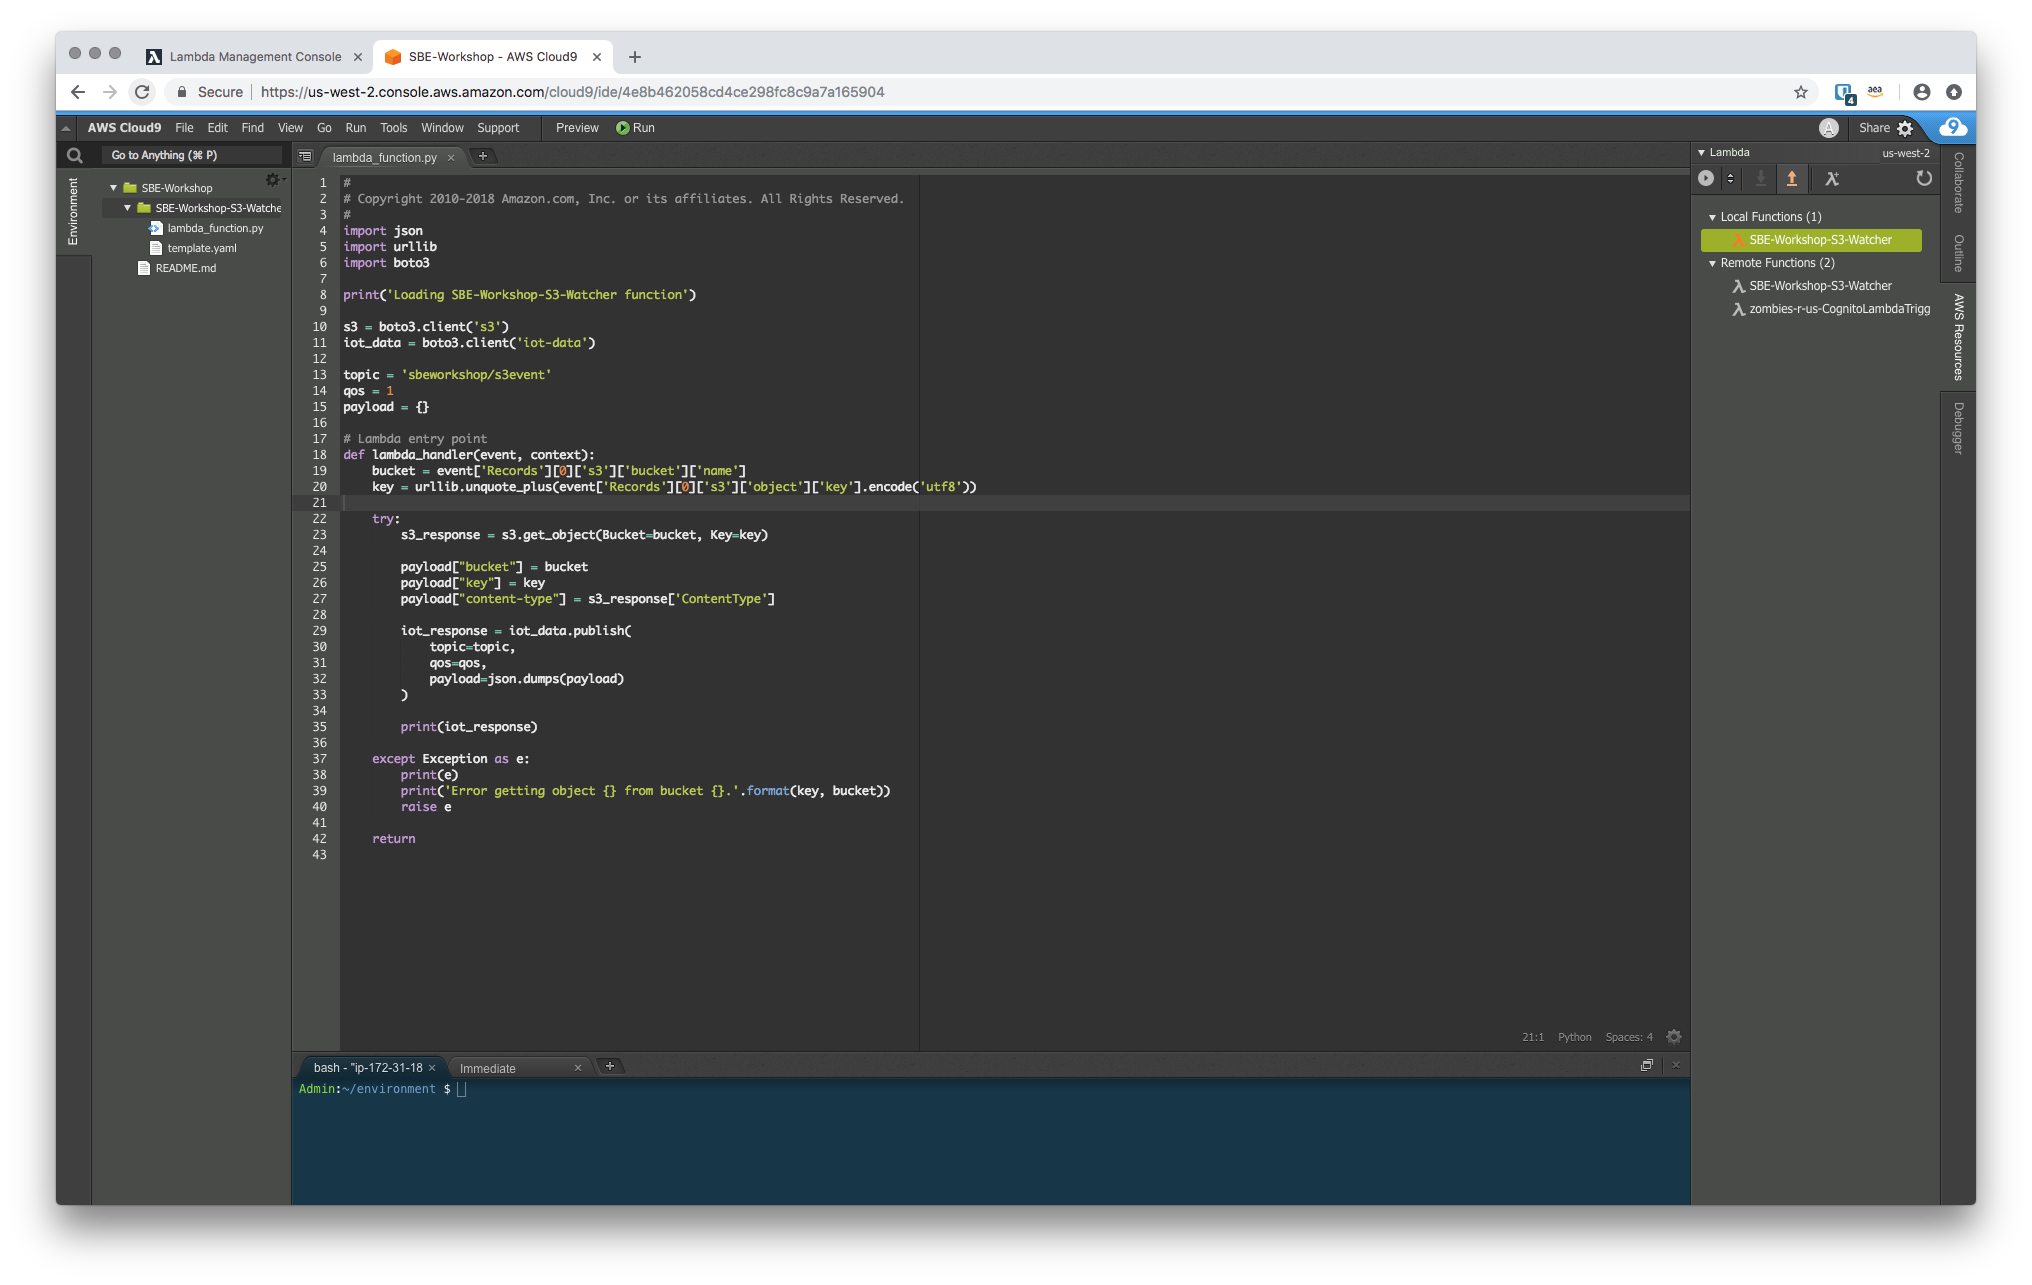The image size is (2032, 1285).
Task: Collapse the SBE-Workshop root folder
Action: [x=114, y=188]
